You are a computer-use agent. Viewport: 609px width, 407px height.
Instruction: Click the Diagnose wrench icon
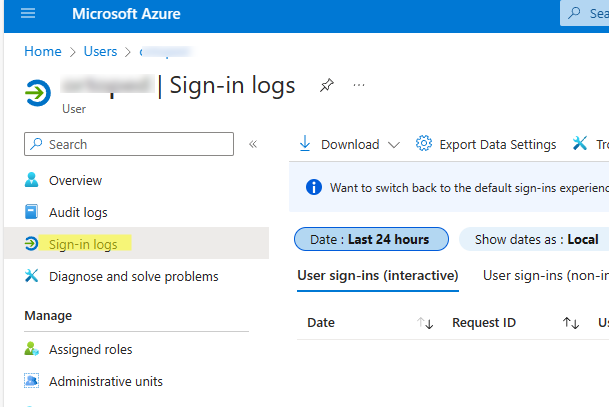(31, 275)
